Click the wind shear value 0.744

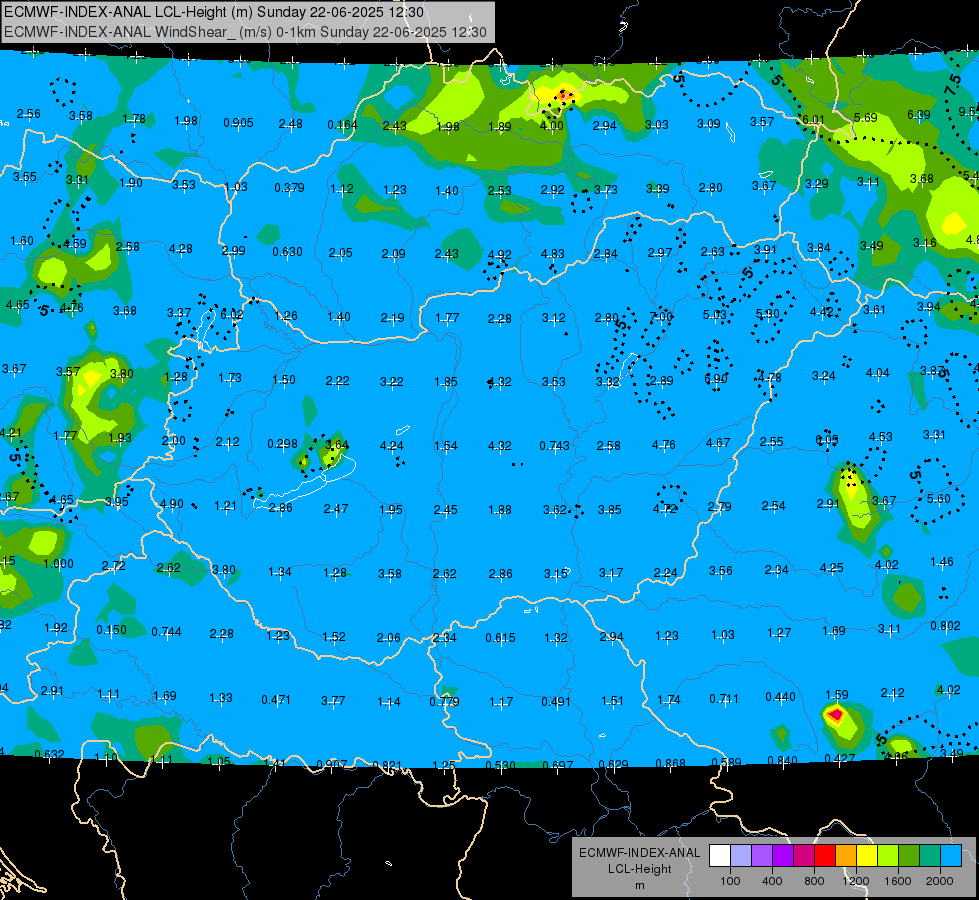point(166,632)
